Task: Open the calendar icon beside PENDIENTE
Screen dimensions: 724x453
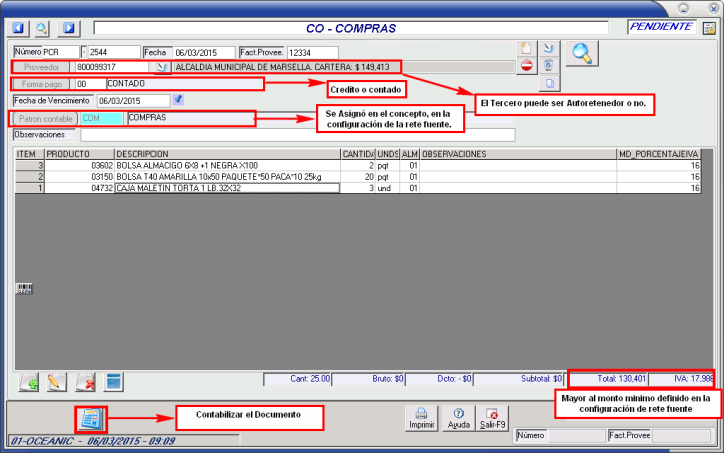Action: click(x=709, y=28)
